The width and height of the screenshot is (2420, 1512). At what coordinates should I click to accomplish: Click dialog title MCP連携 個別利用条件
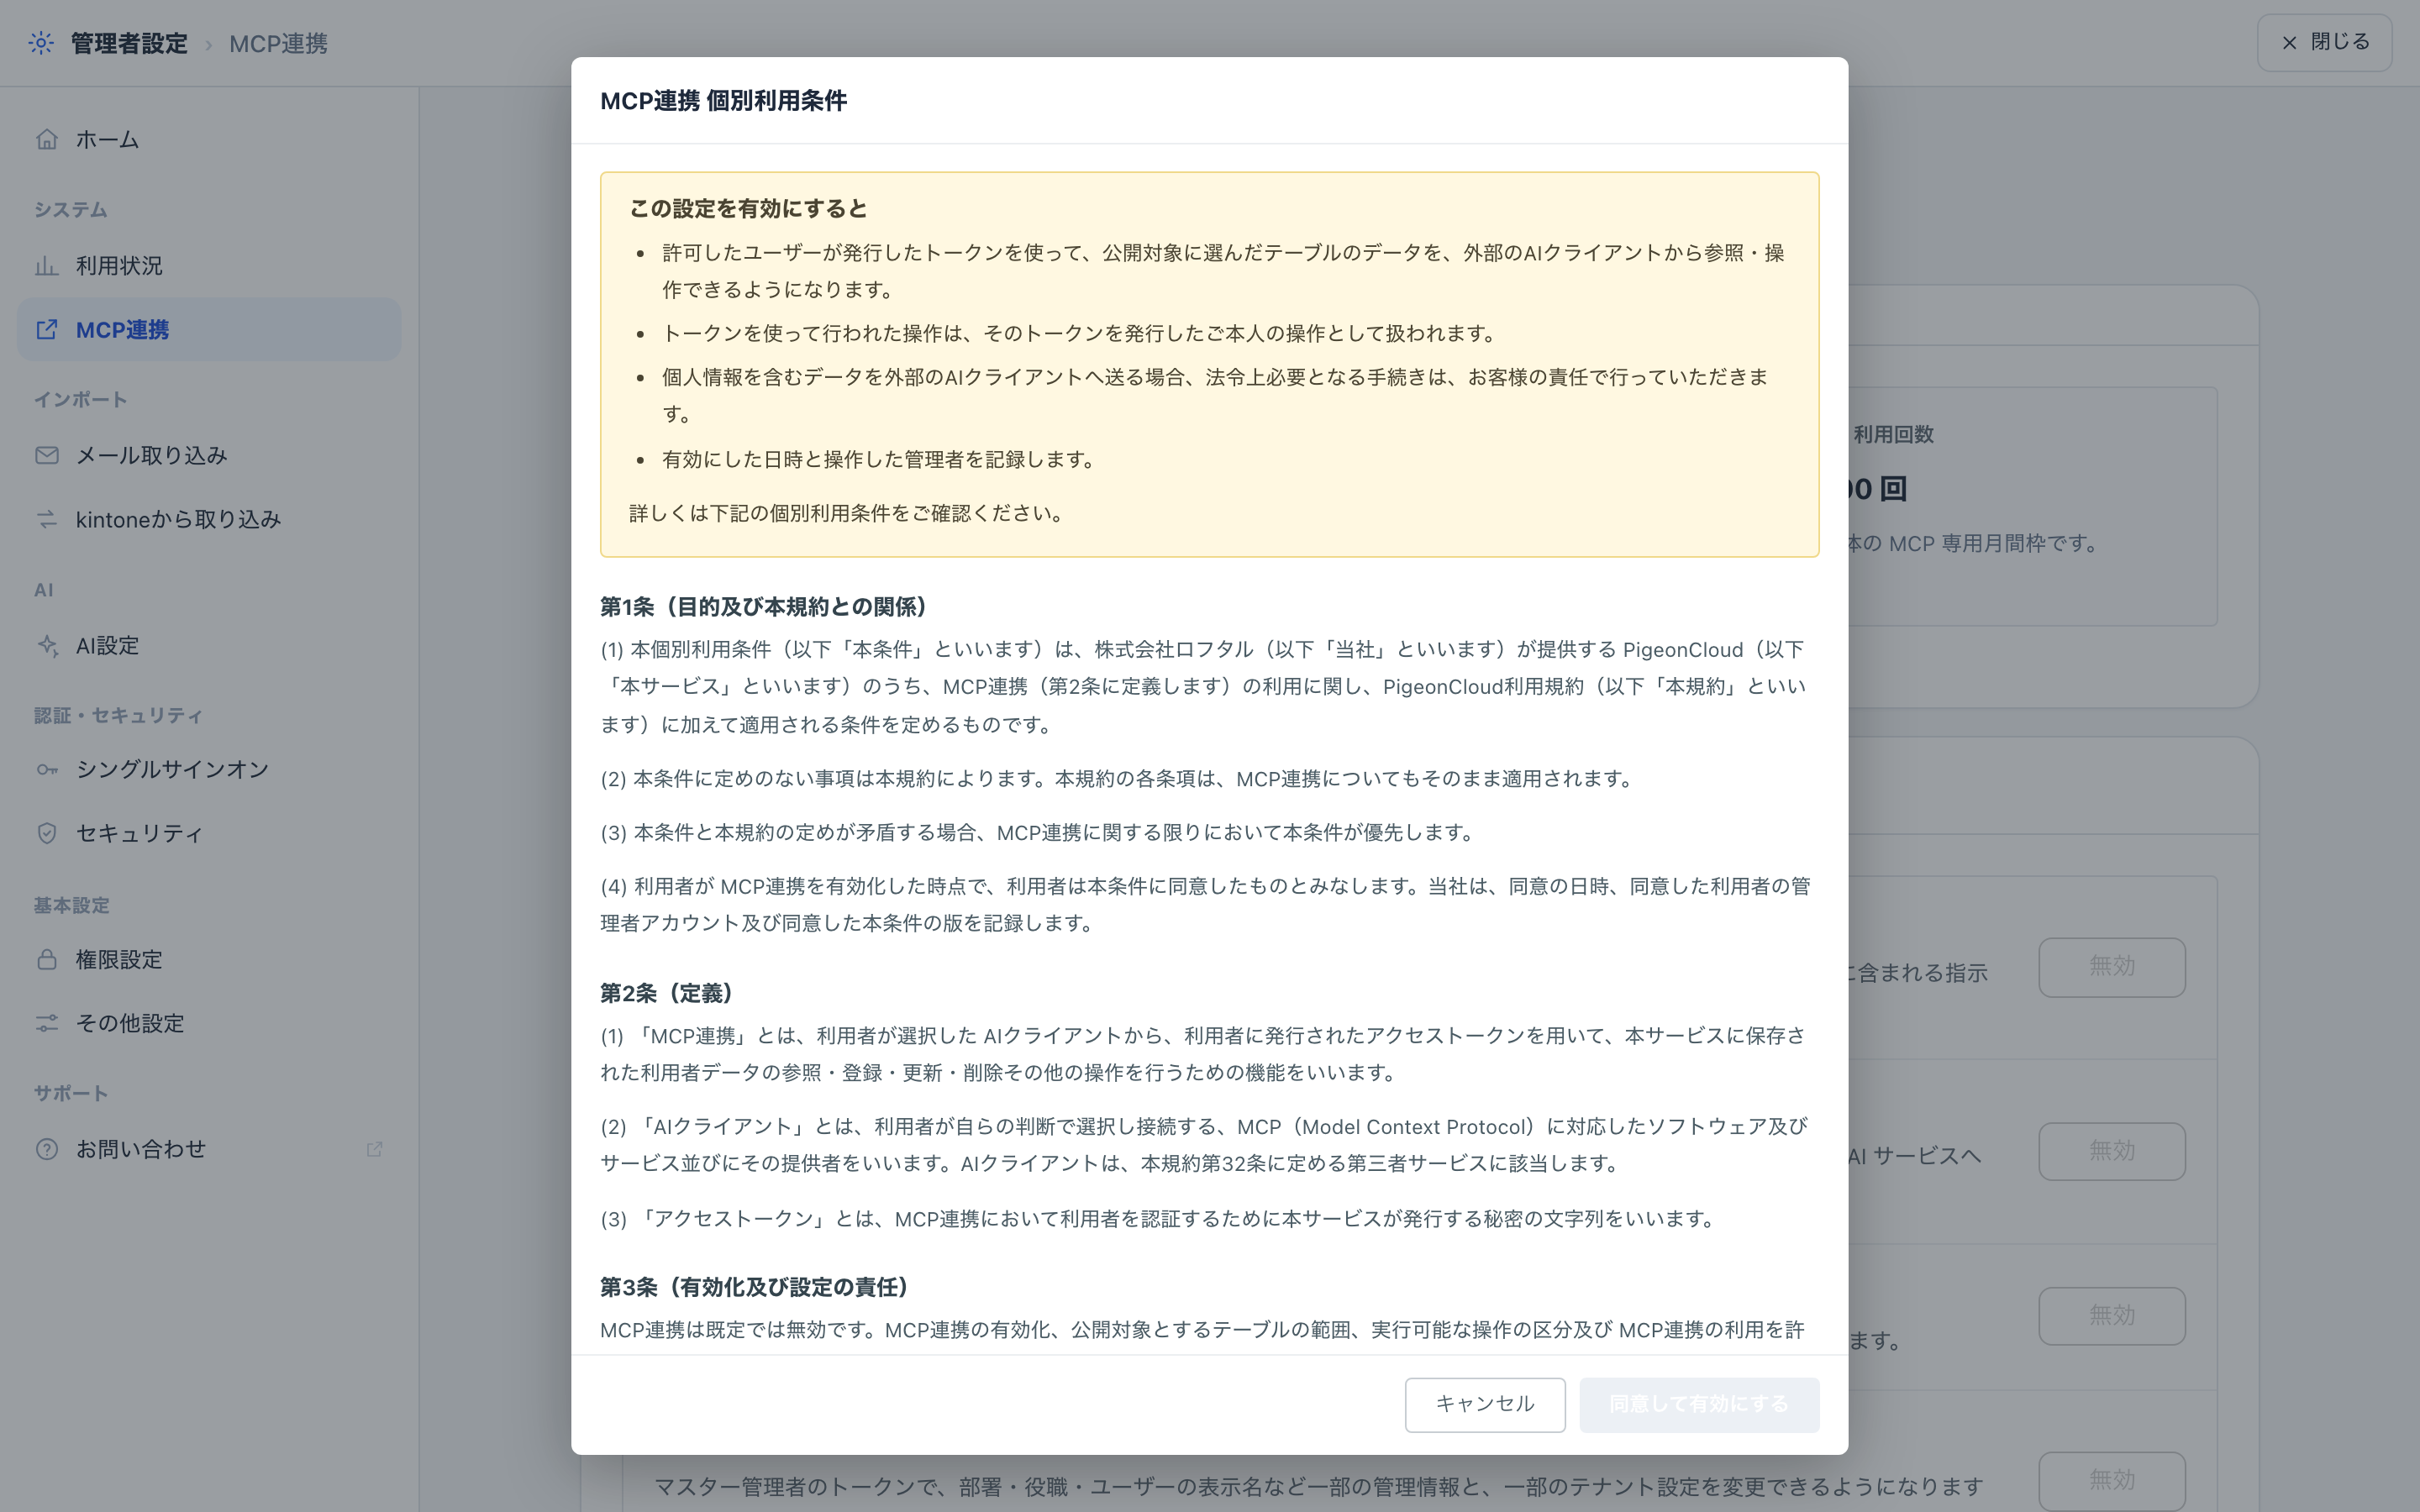[x=723, y=100]
